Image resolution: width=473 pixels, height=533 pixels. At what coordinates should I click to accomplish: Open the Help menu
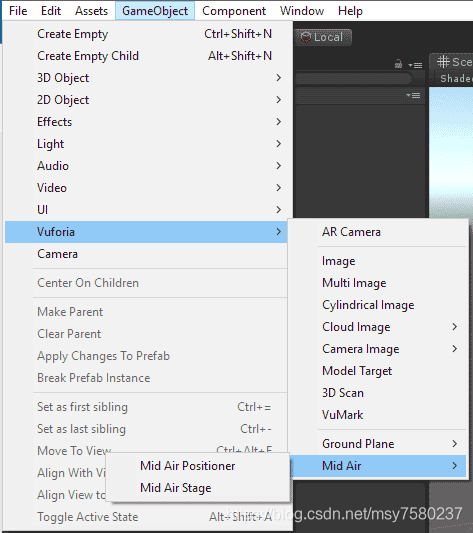click(x=350, y=11)
